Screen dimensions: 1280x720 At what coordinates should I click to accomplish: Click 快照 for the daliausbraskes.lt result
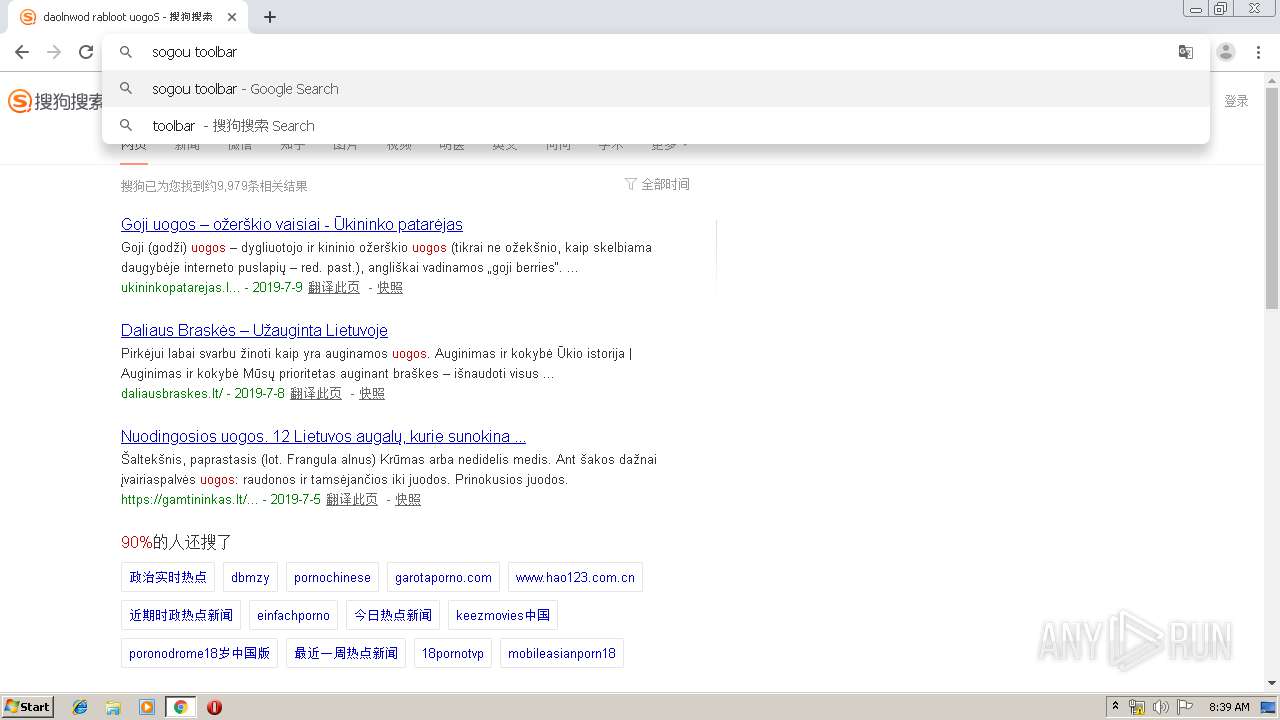(x=372, y=393)
